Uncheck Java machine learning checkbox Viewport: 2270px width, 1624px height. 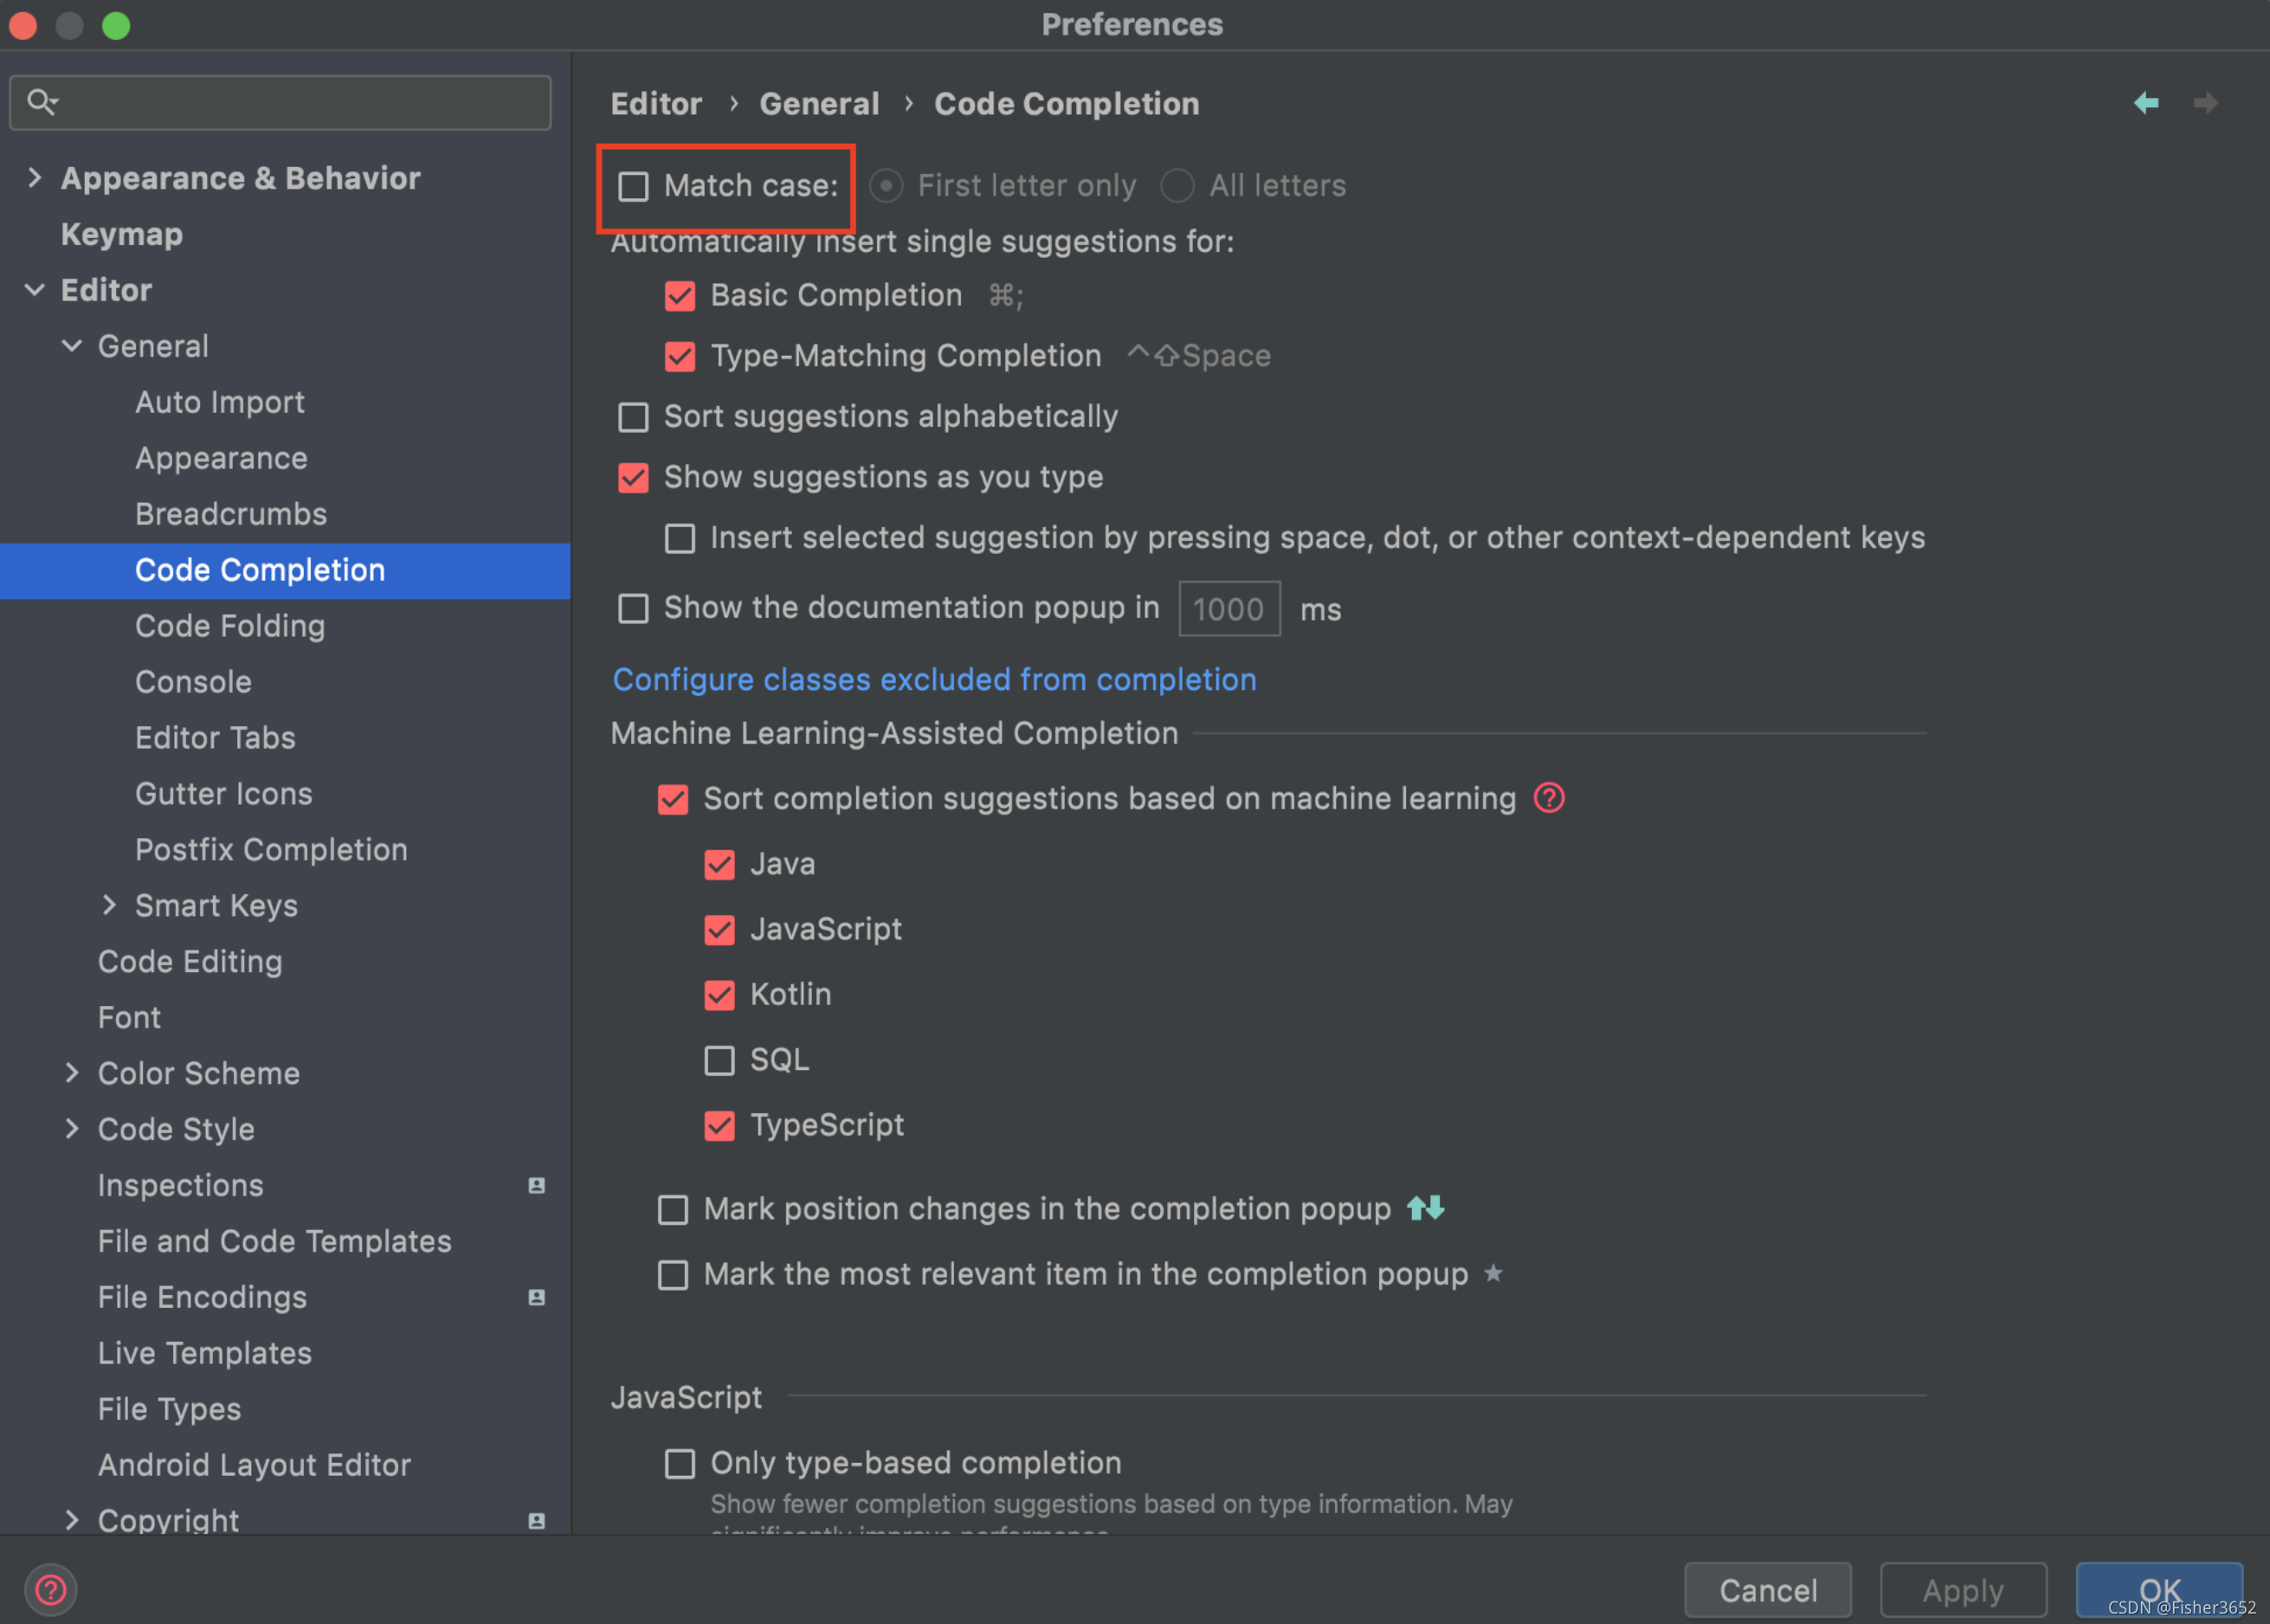[x=720, y=864]
